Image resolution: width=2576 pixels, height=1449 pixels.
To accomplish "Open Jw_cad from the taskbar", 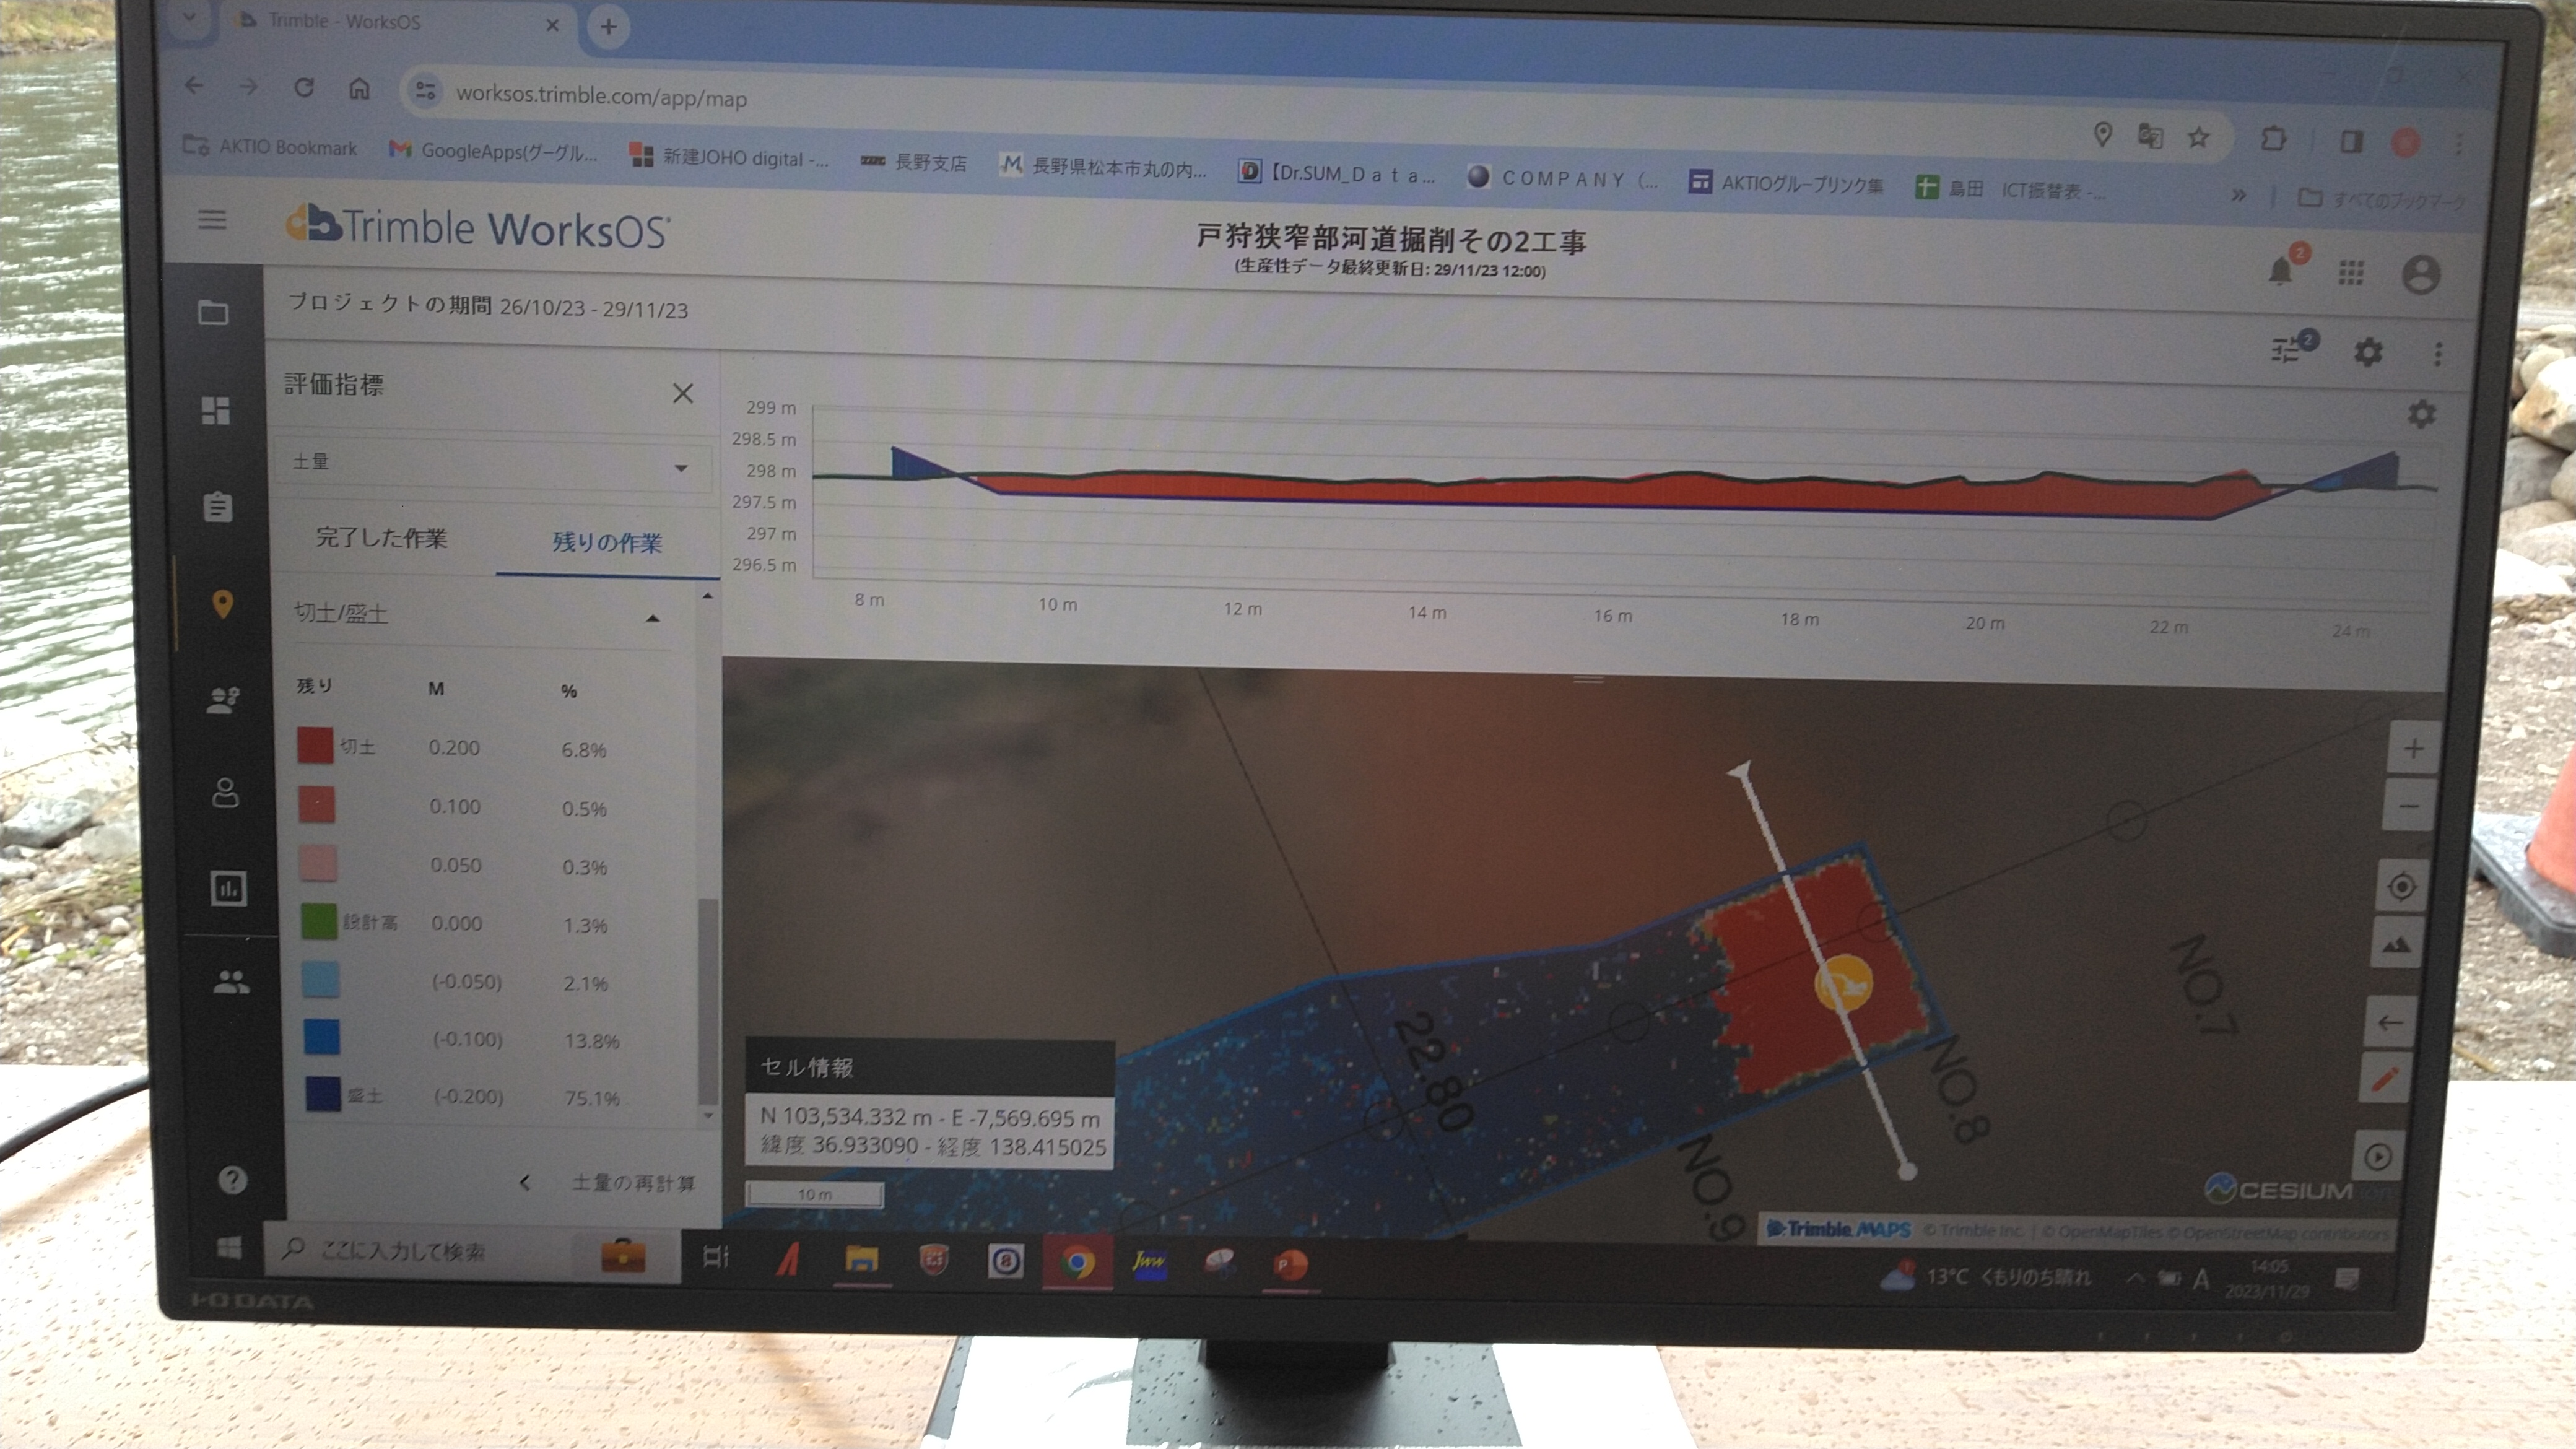I will 1148,1263.
